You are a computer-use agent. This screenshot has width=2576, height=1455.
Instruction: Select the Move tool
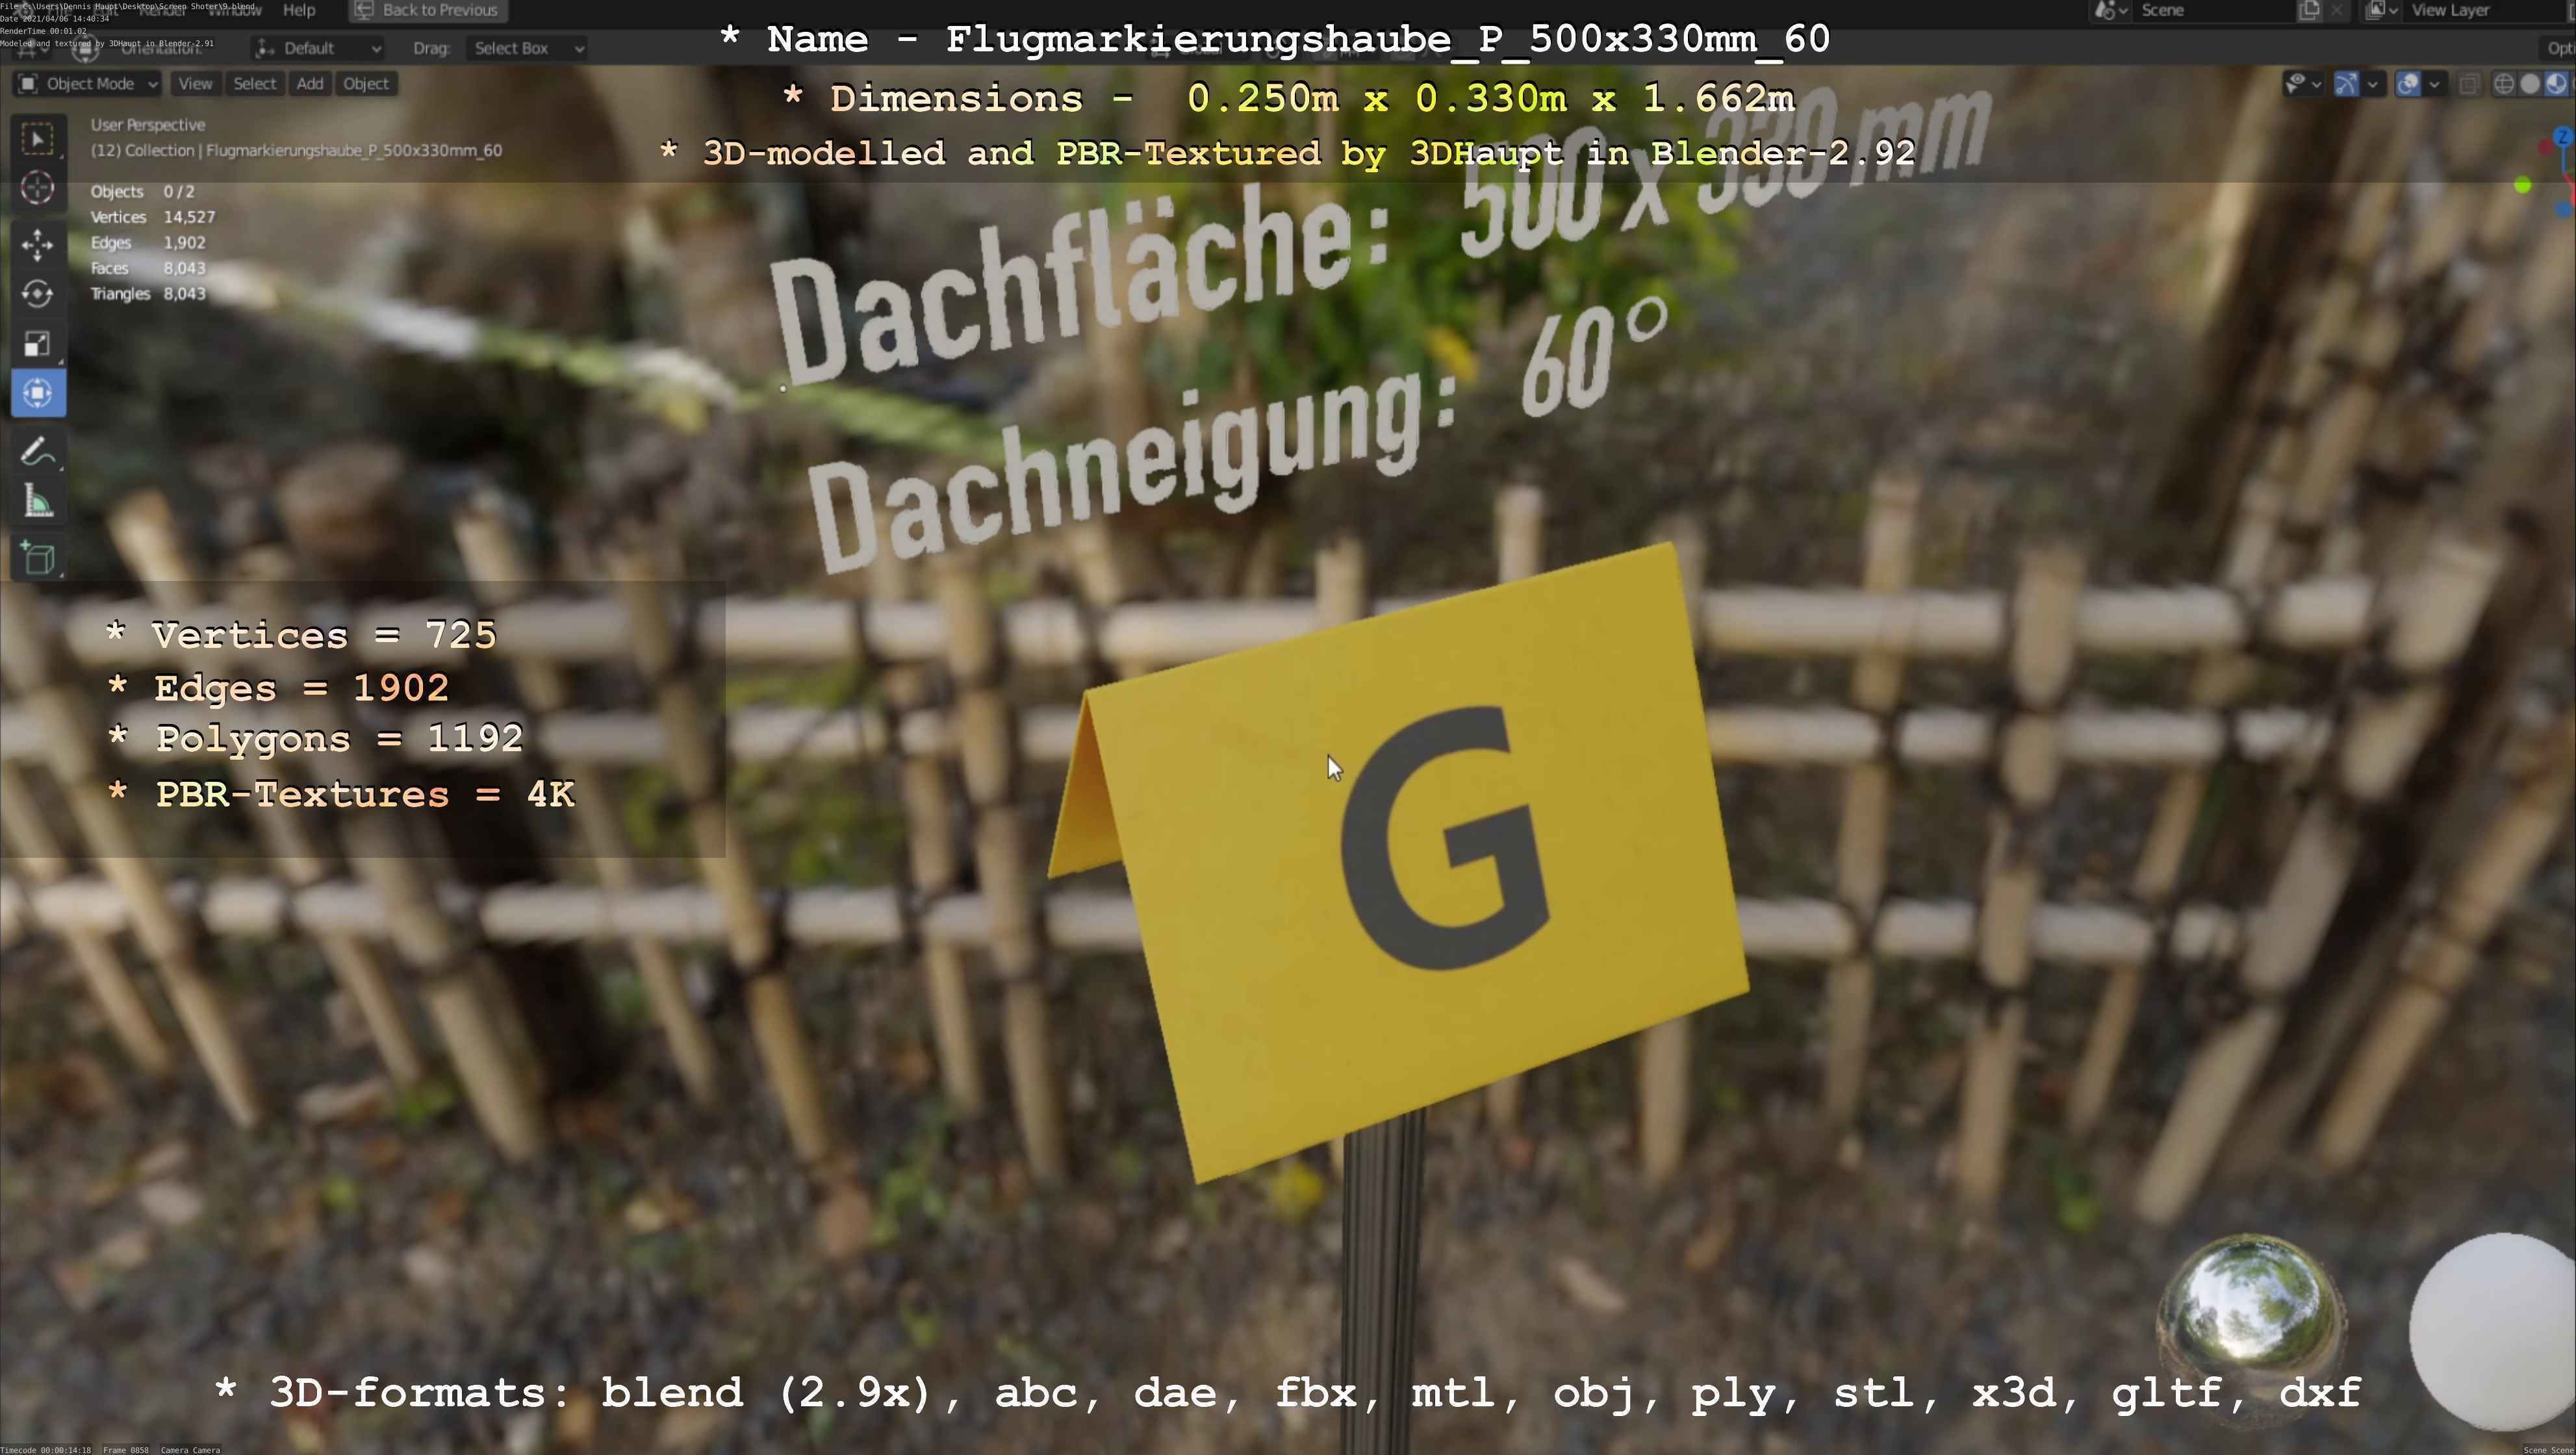[x=38, y=245]
